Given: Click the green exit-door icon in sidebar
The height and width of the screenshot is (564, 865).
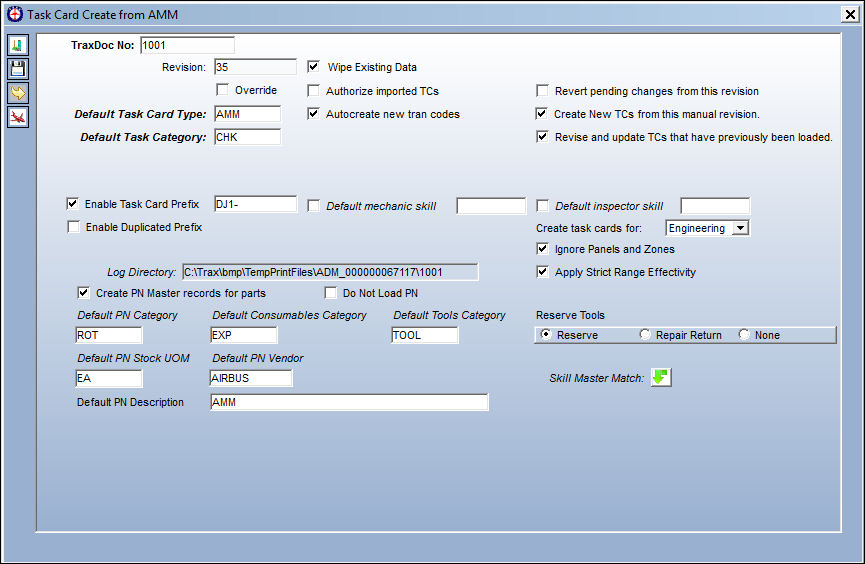Looking at the screenshot, I should pos(18,45).
